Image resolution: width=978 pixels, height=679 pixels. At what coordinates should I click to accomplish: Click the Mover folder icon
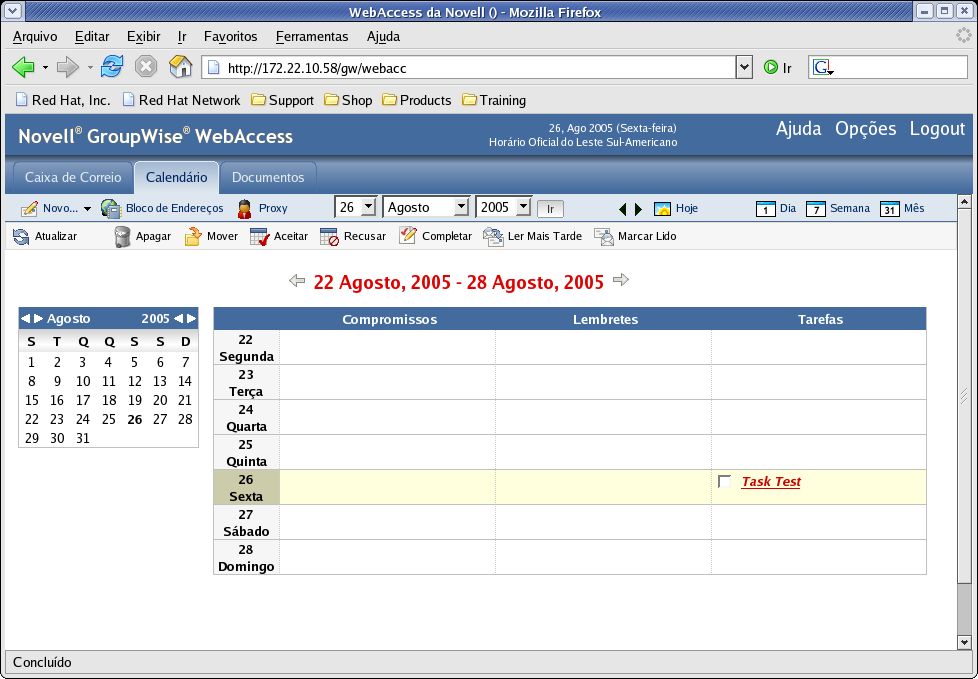(193, 236)
